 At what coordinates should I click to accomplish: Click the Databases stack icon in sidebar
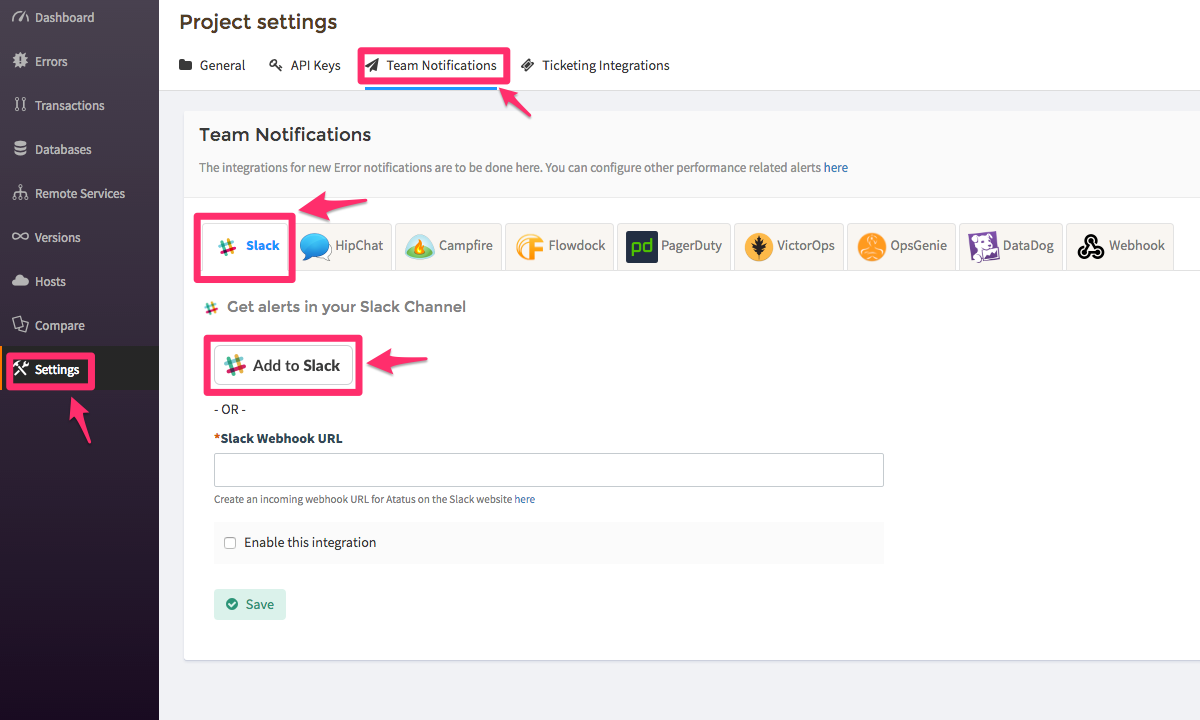pos(20,149)
